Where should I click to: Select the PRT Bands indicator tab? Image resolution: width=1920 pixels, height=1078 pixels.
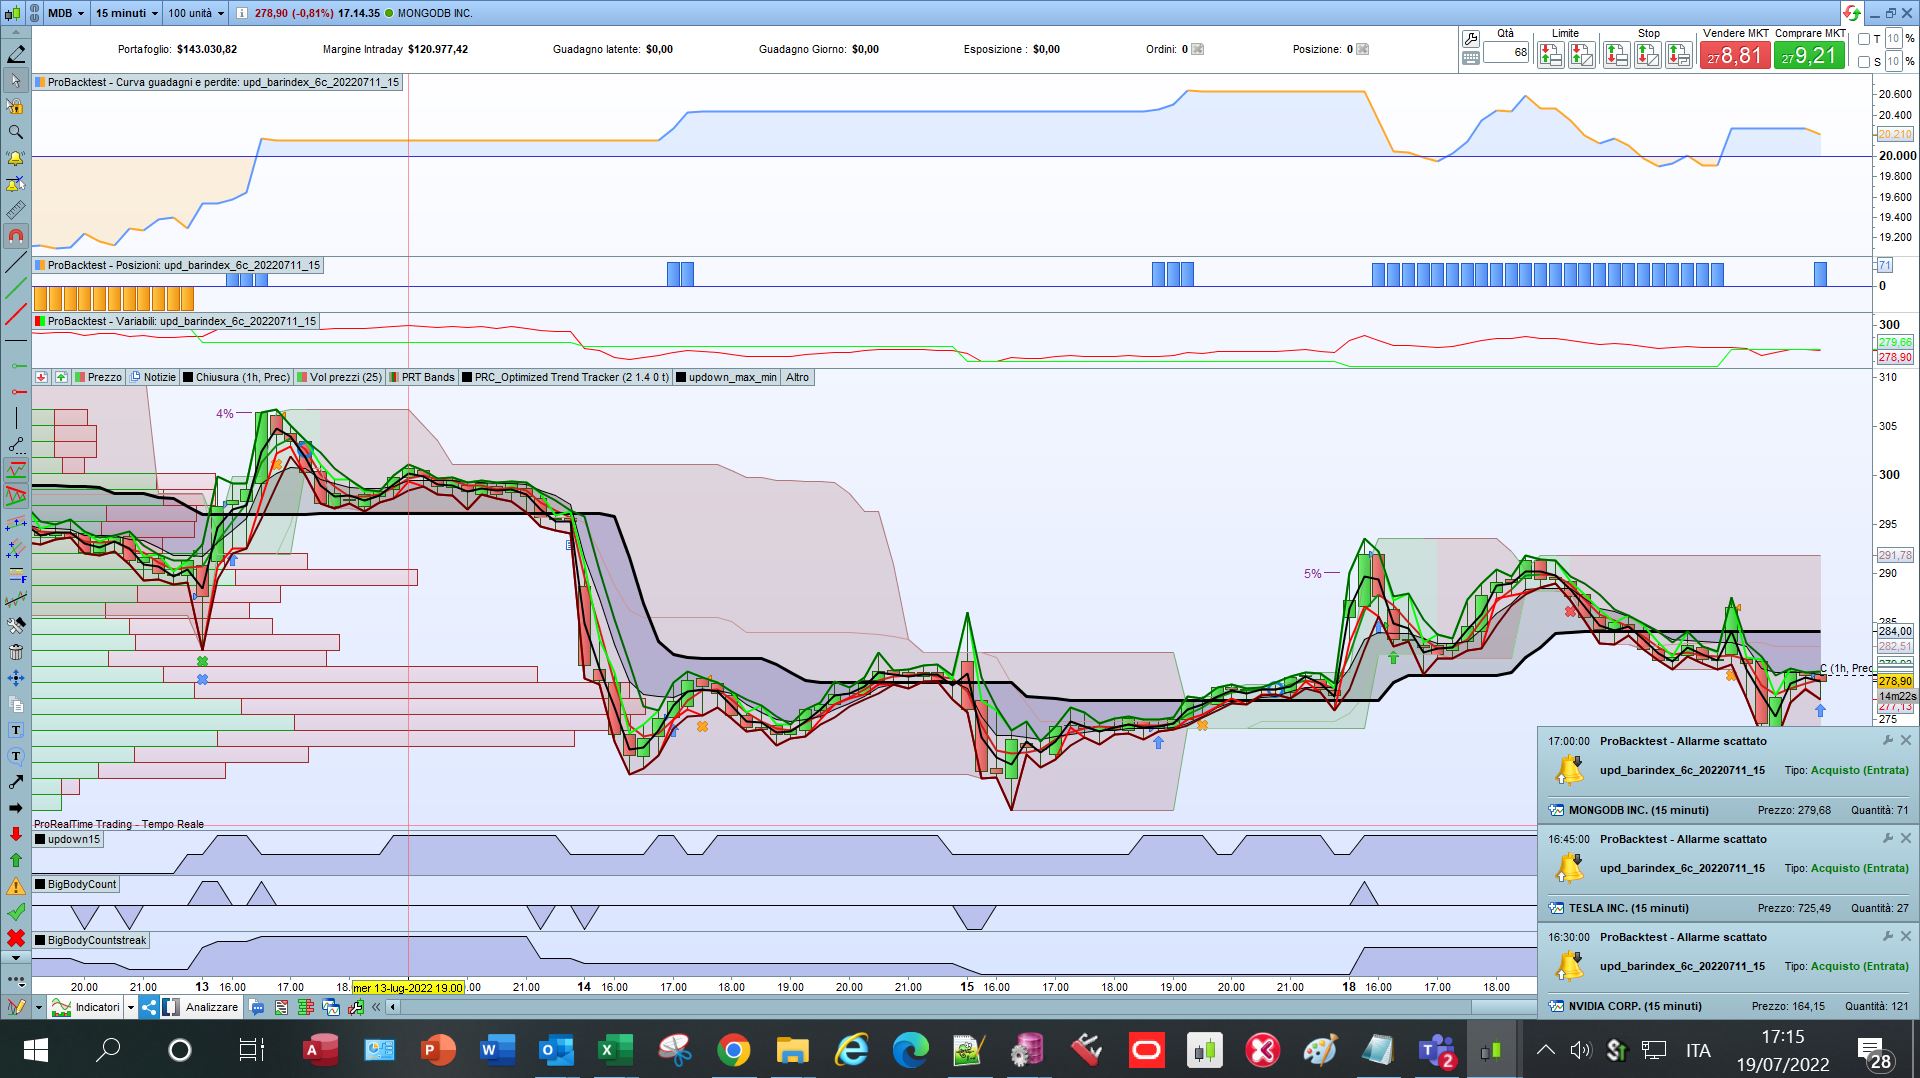[x=423, y=377]
